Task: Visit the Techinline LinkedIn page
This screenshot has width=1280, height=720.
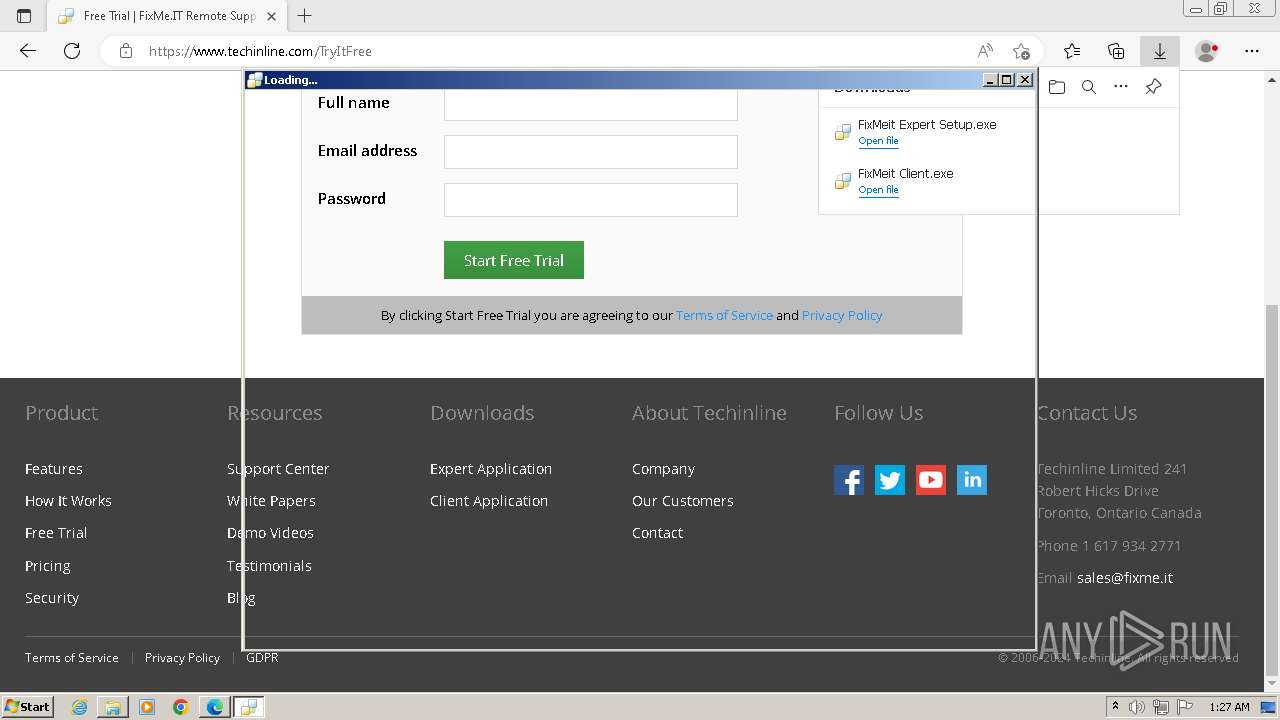Action: 972,480
